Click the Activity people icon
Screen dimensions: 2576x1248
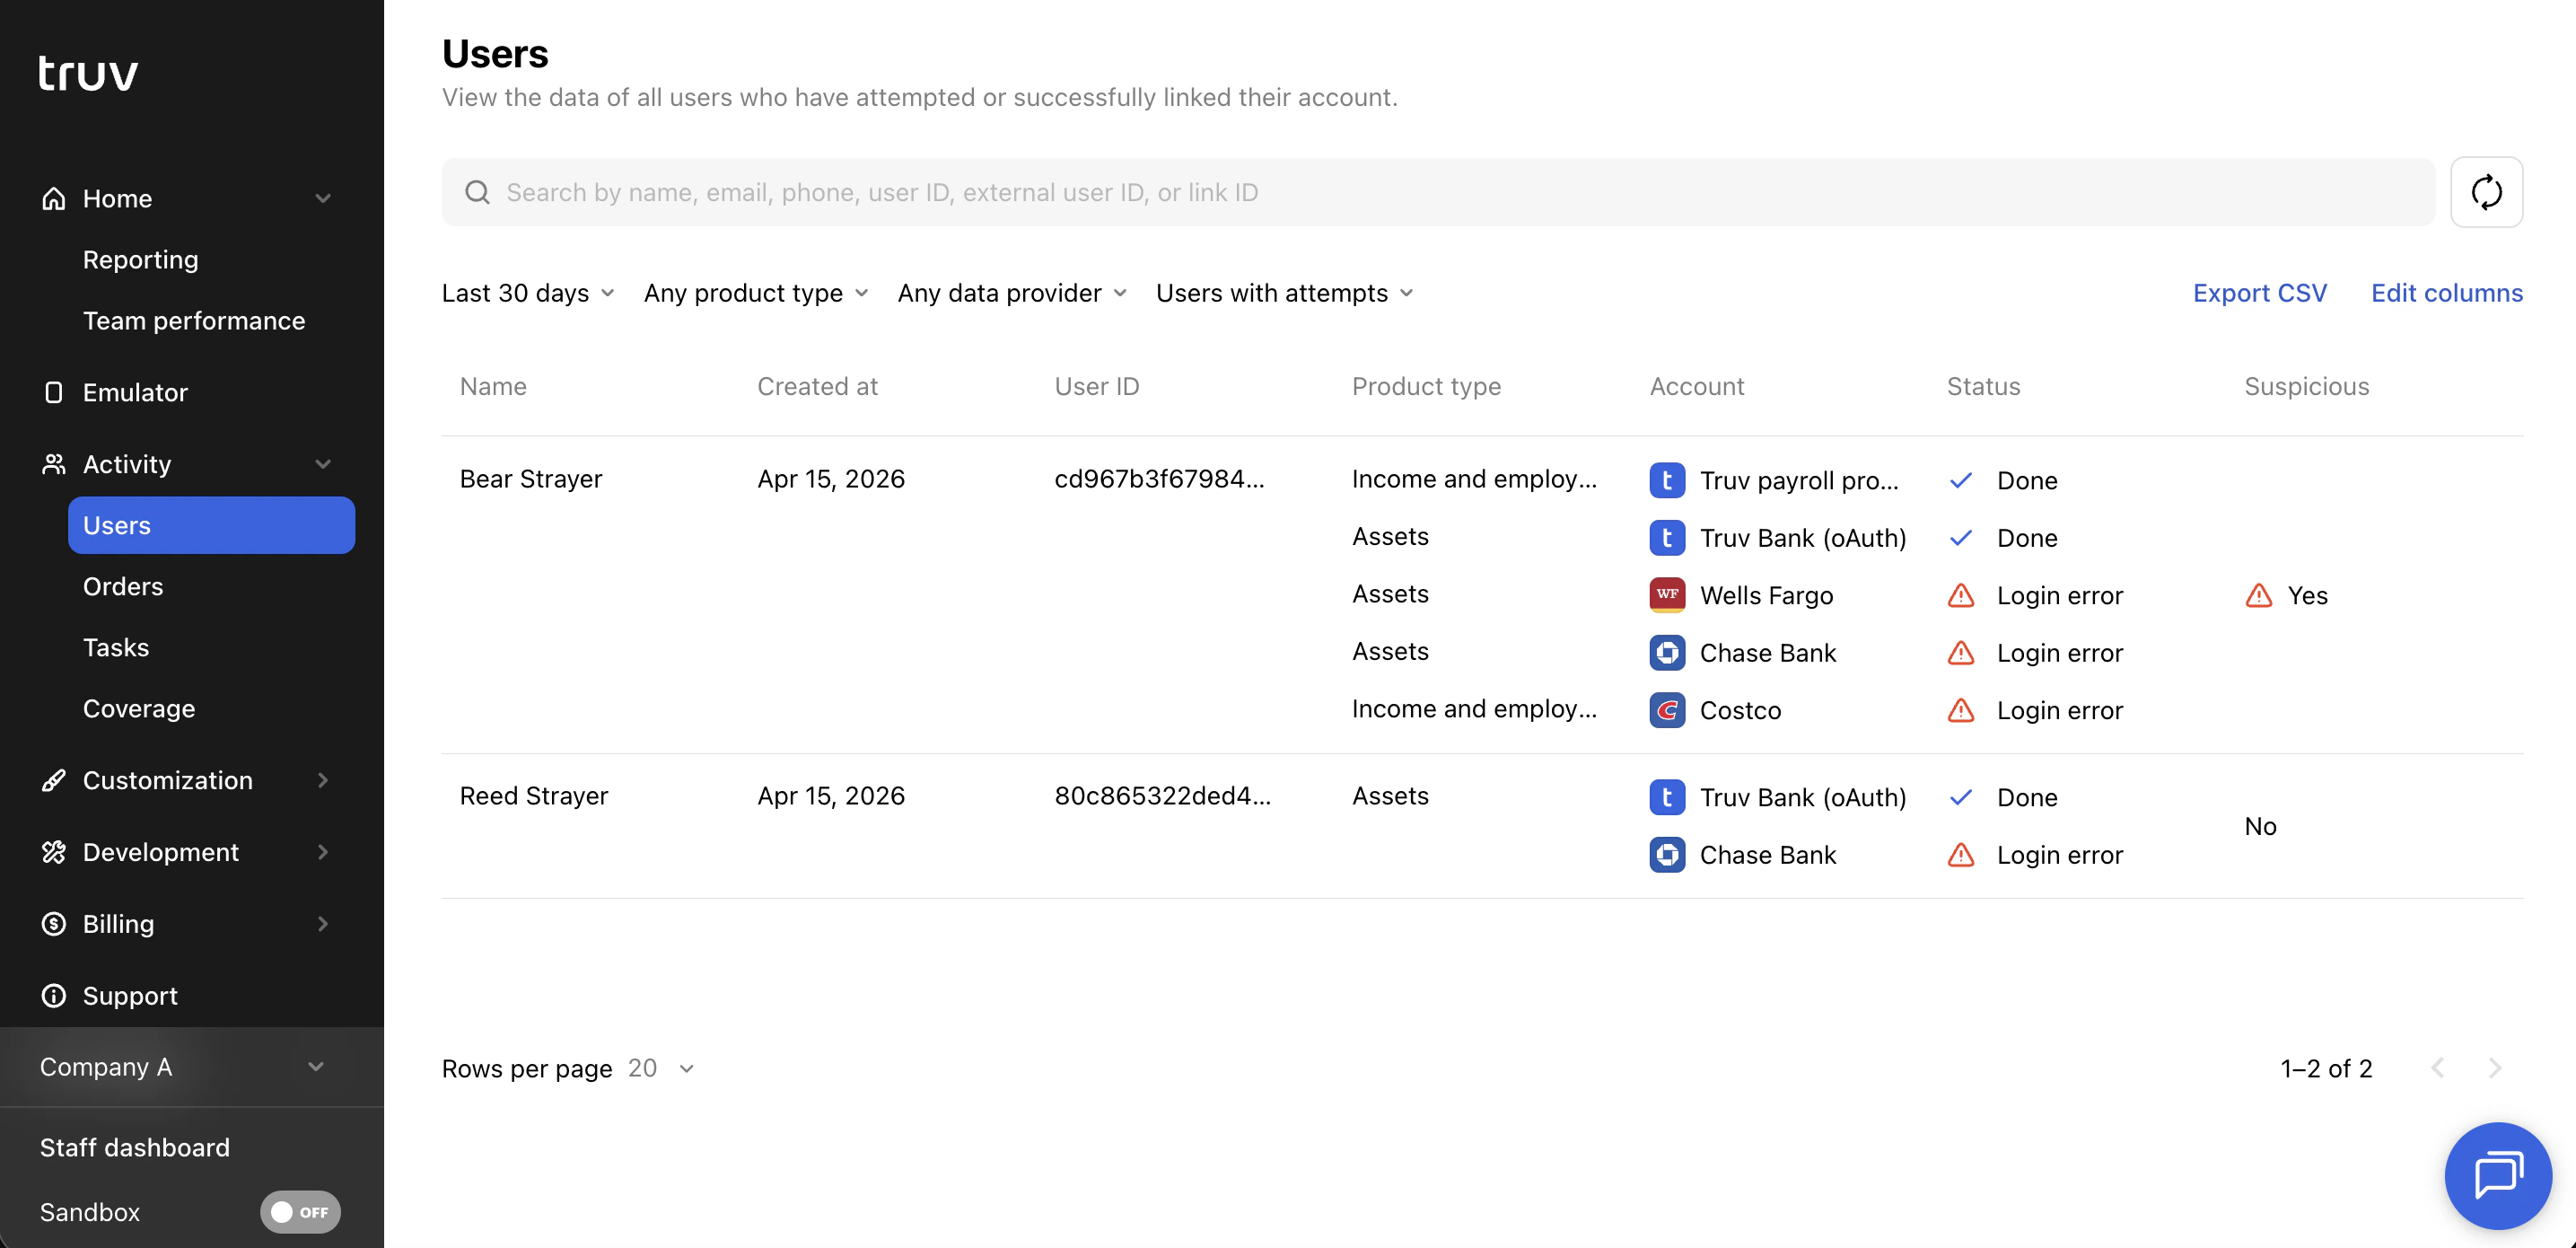54,463
